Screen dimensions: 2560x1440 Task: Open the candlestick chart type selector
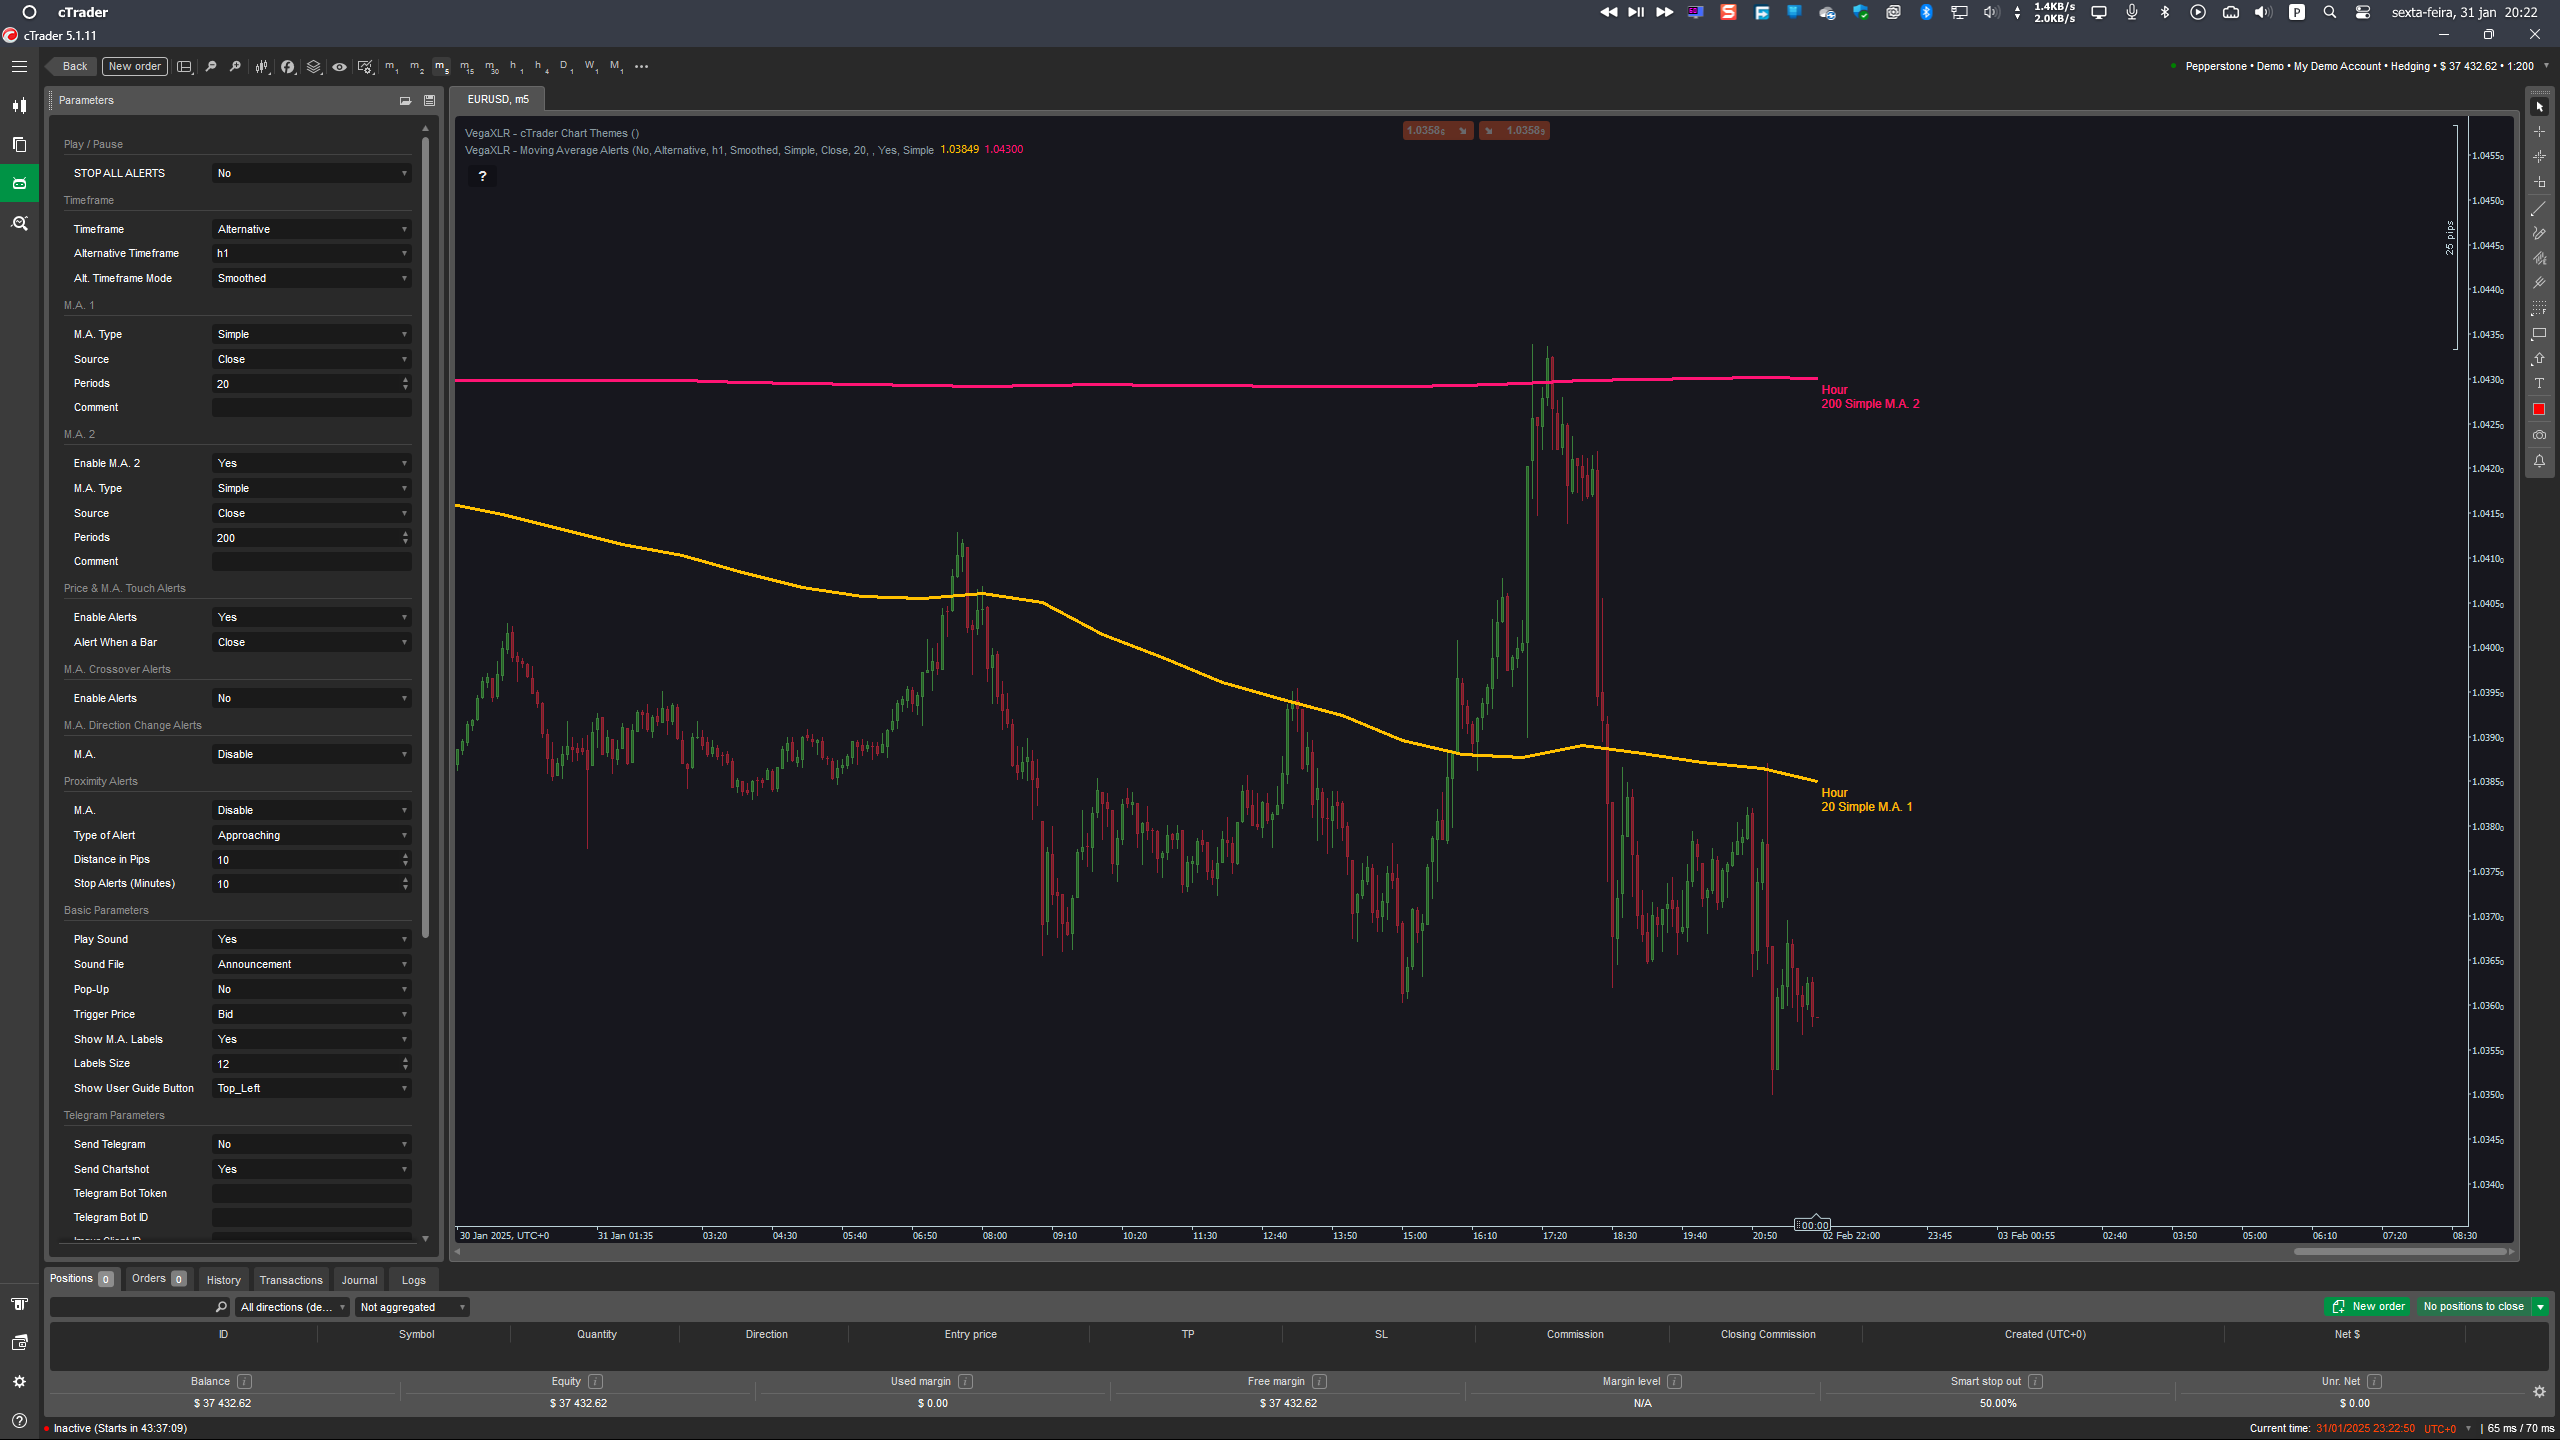tap(262, 67)
